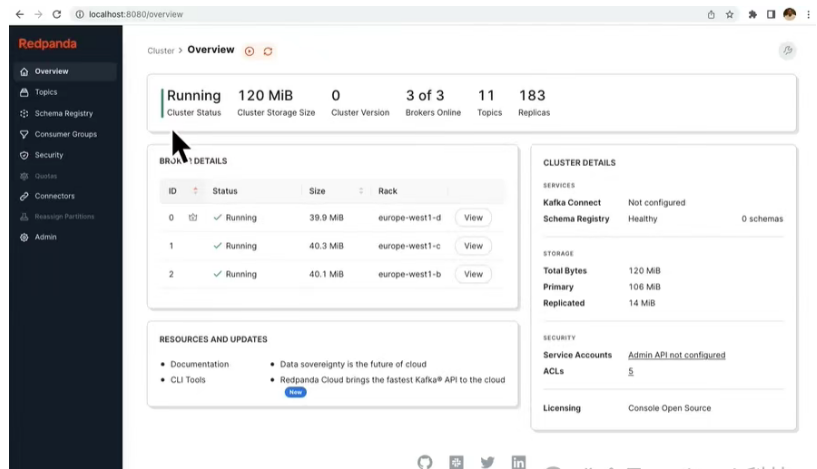View details of broker 0
817x469 pixels.
pos(473,217)
